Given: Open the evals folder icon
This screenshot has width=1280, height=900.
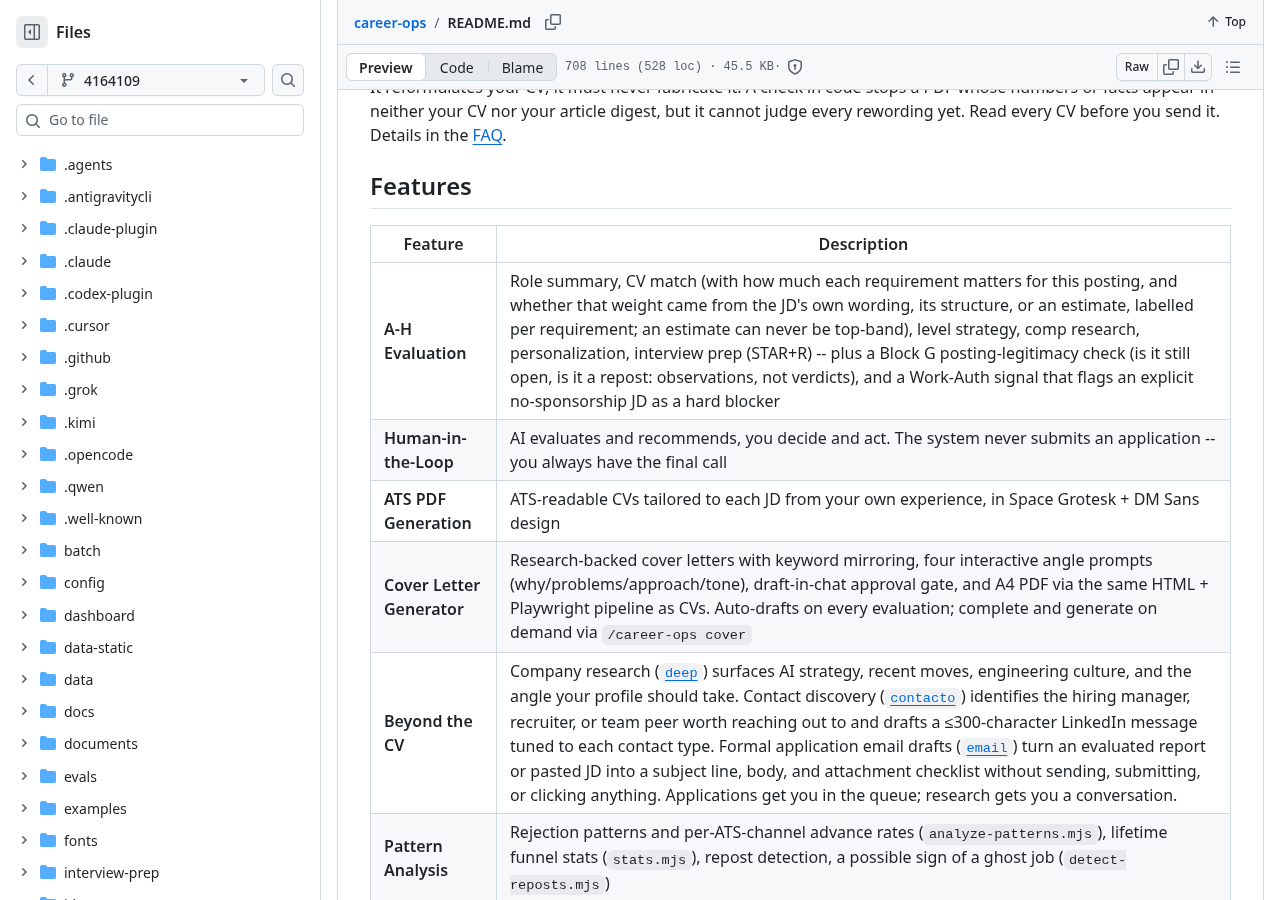Looking at the screenshot, I should (x=48, y=776).
